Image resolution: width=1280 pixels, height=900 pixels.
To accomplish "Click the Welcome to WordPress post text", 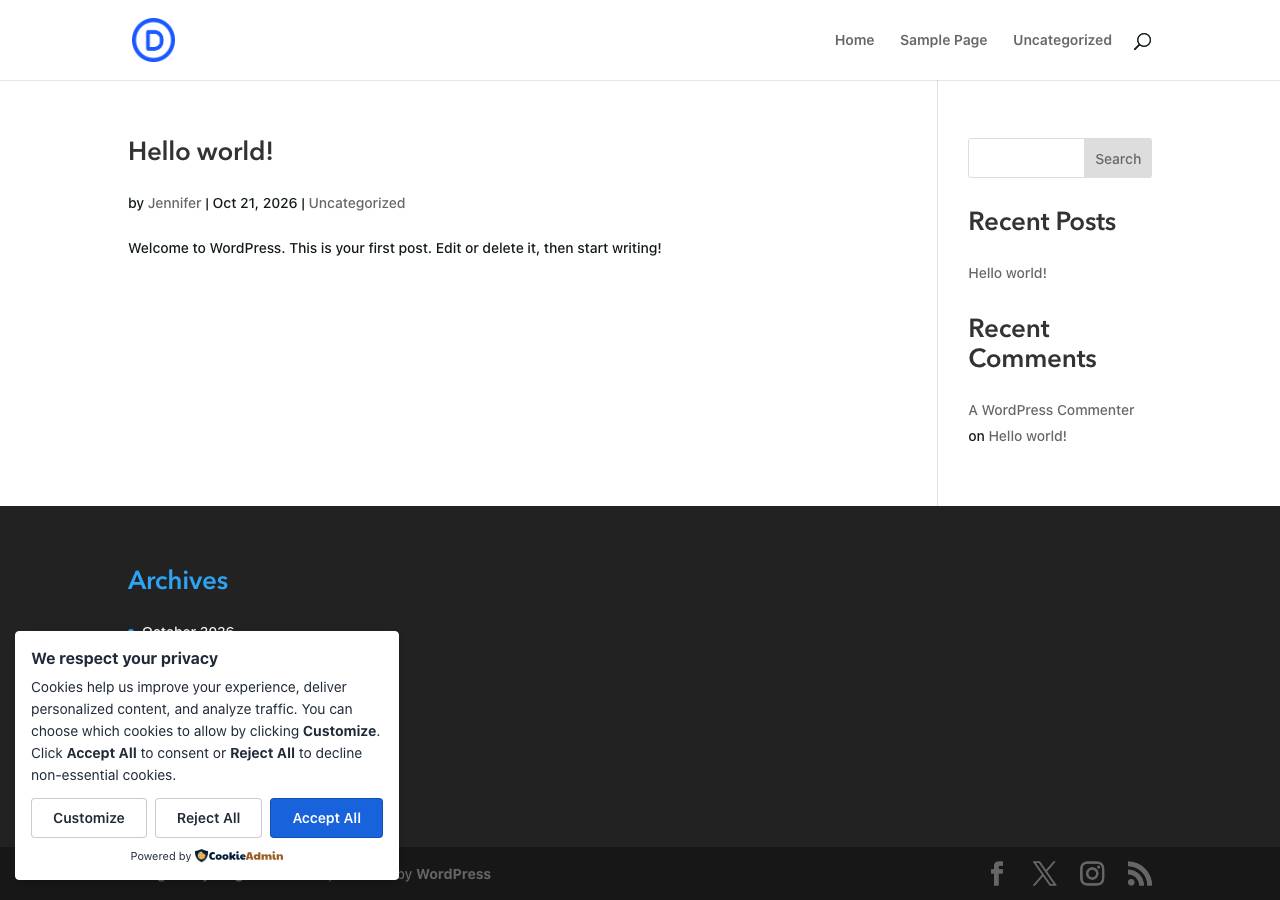I will [x=394, y=248].
